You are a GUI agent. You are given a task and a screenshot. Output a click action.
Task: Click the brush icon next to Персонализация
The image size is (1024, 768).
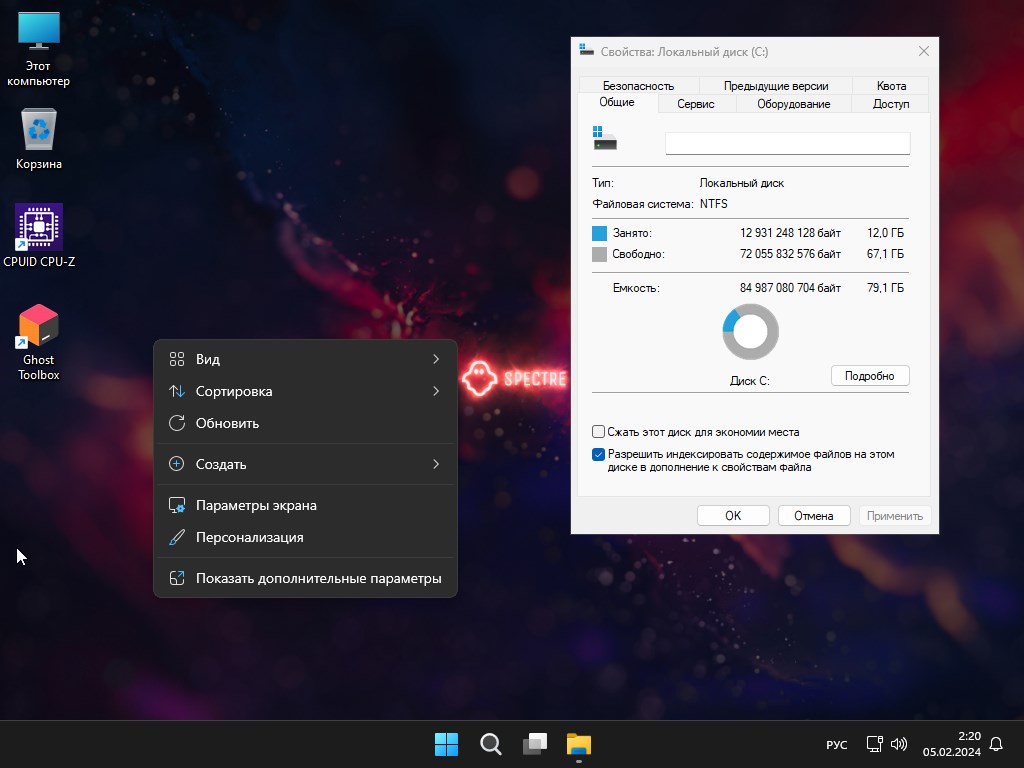tap(177, 537)
